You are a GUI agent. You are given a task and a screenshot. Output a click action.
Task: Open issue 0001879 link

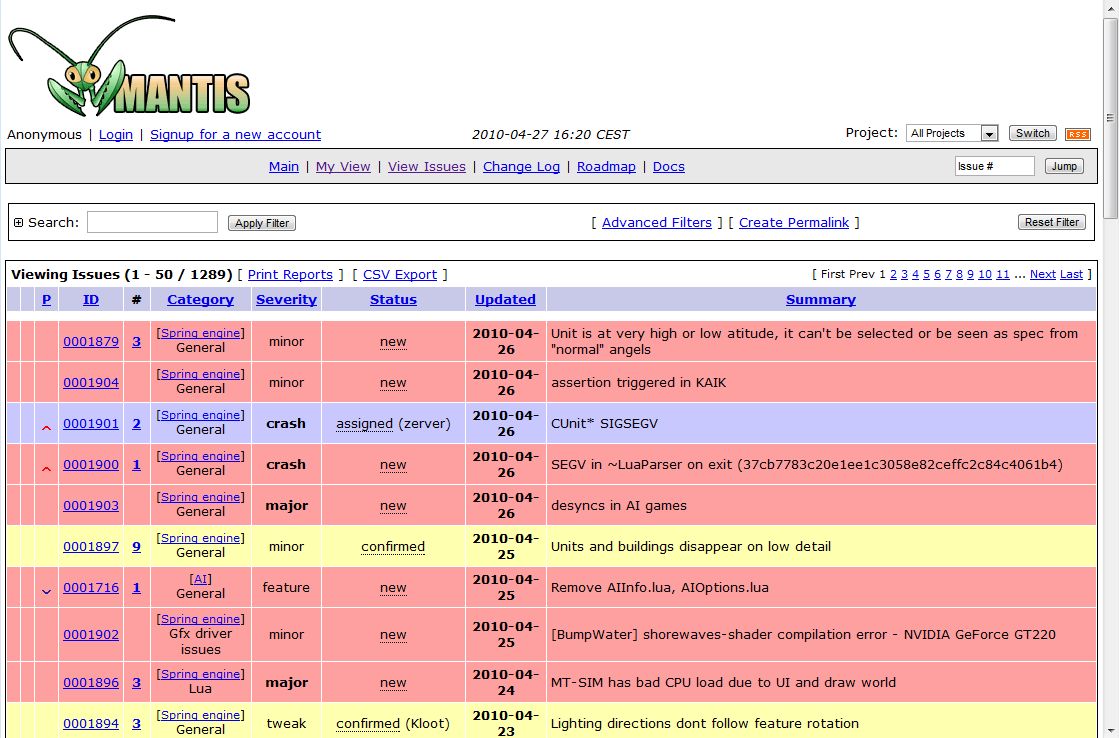[91, 341]
